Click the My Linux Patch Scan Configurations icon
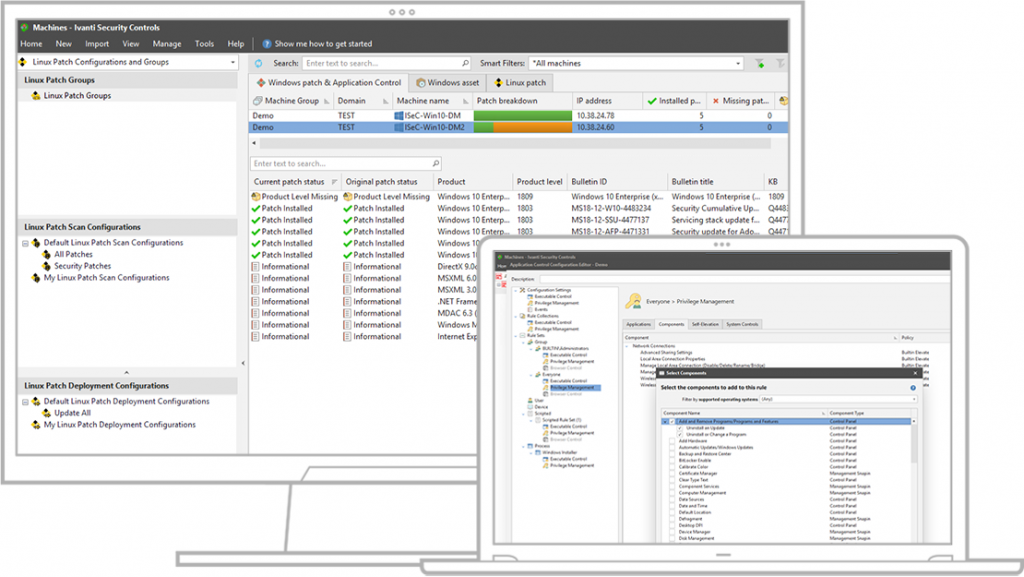 pos(36,278)
